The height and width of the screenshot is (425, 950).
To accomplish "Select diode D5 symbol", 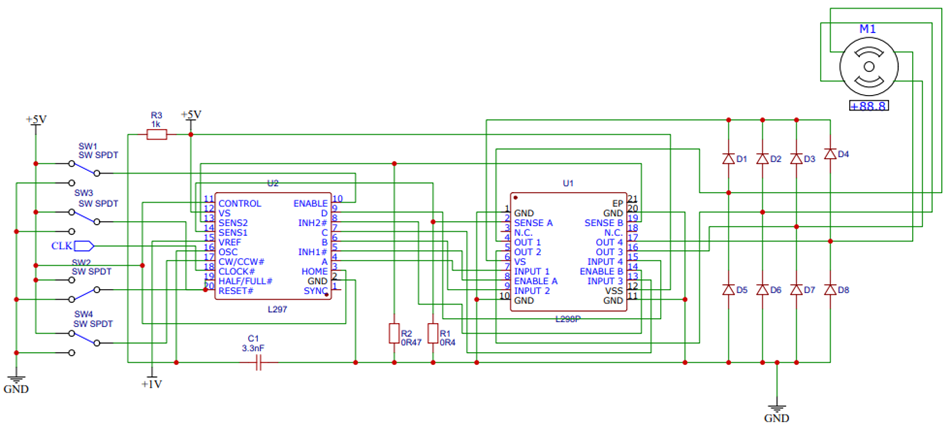I will [728, 290].
